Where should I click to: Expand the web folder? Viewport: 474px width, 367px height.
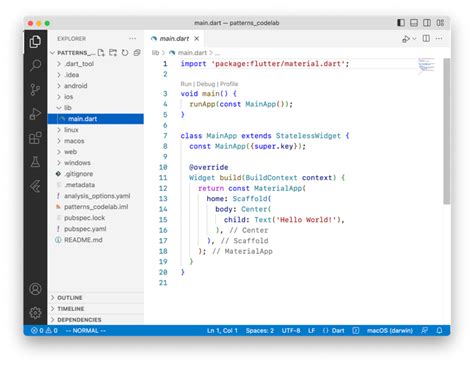pos(96,152)
